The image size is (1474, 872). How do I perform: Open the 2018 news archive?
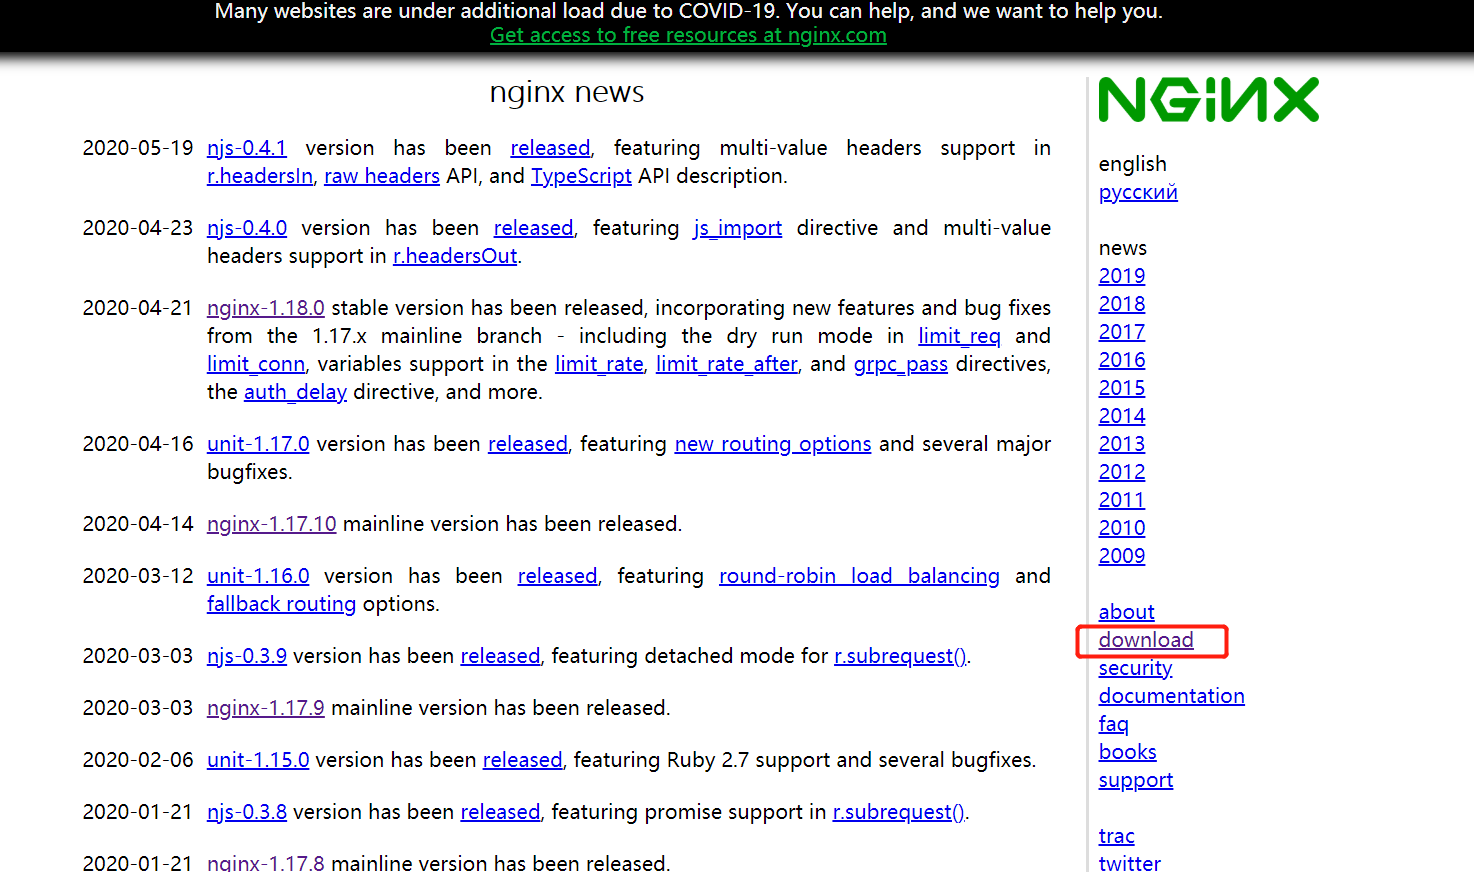tap(1122, 304)
